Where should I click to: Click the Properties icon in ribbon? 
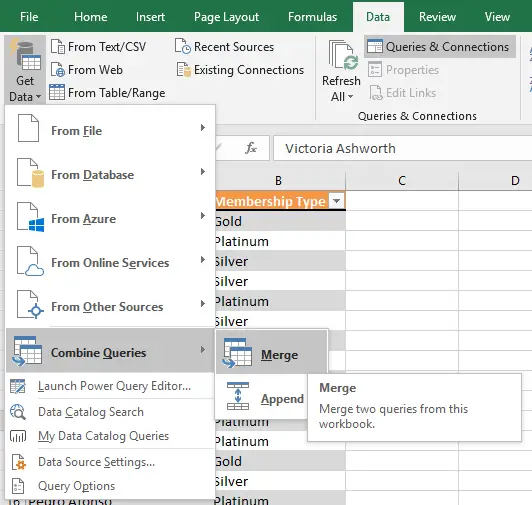[375, 70]
